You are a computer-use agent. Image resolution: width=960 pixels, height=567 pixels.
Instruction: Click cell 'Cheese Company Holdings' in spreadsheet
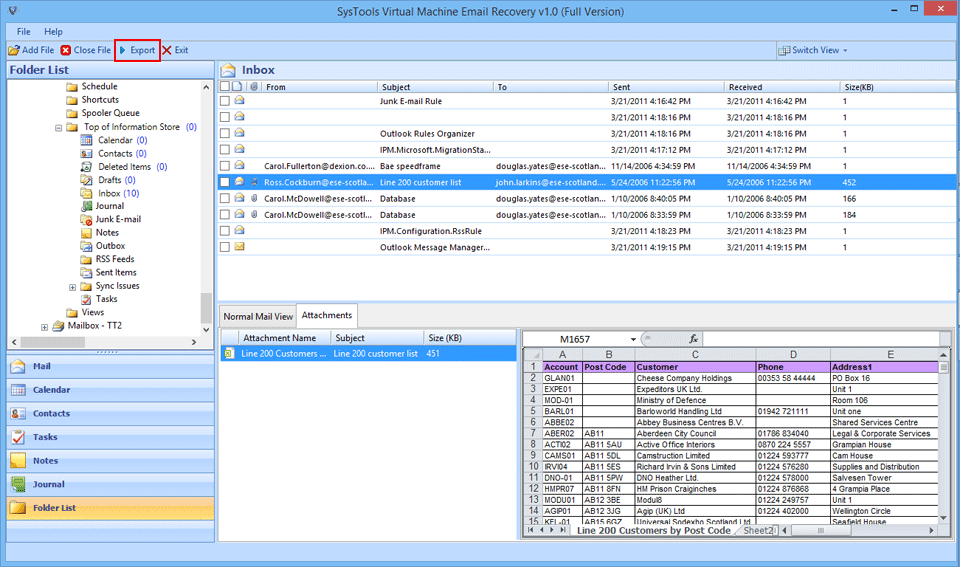(x=695, y=378)
